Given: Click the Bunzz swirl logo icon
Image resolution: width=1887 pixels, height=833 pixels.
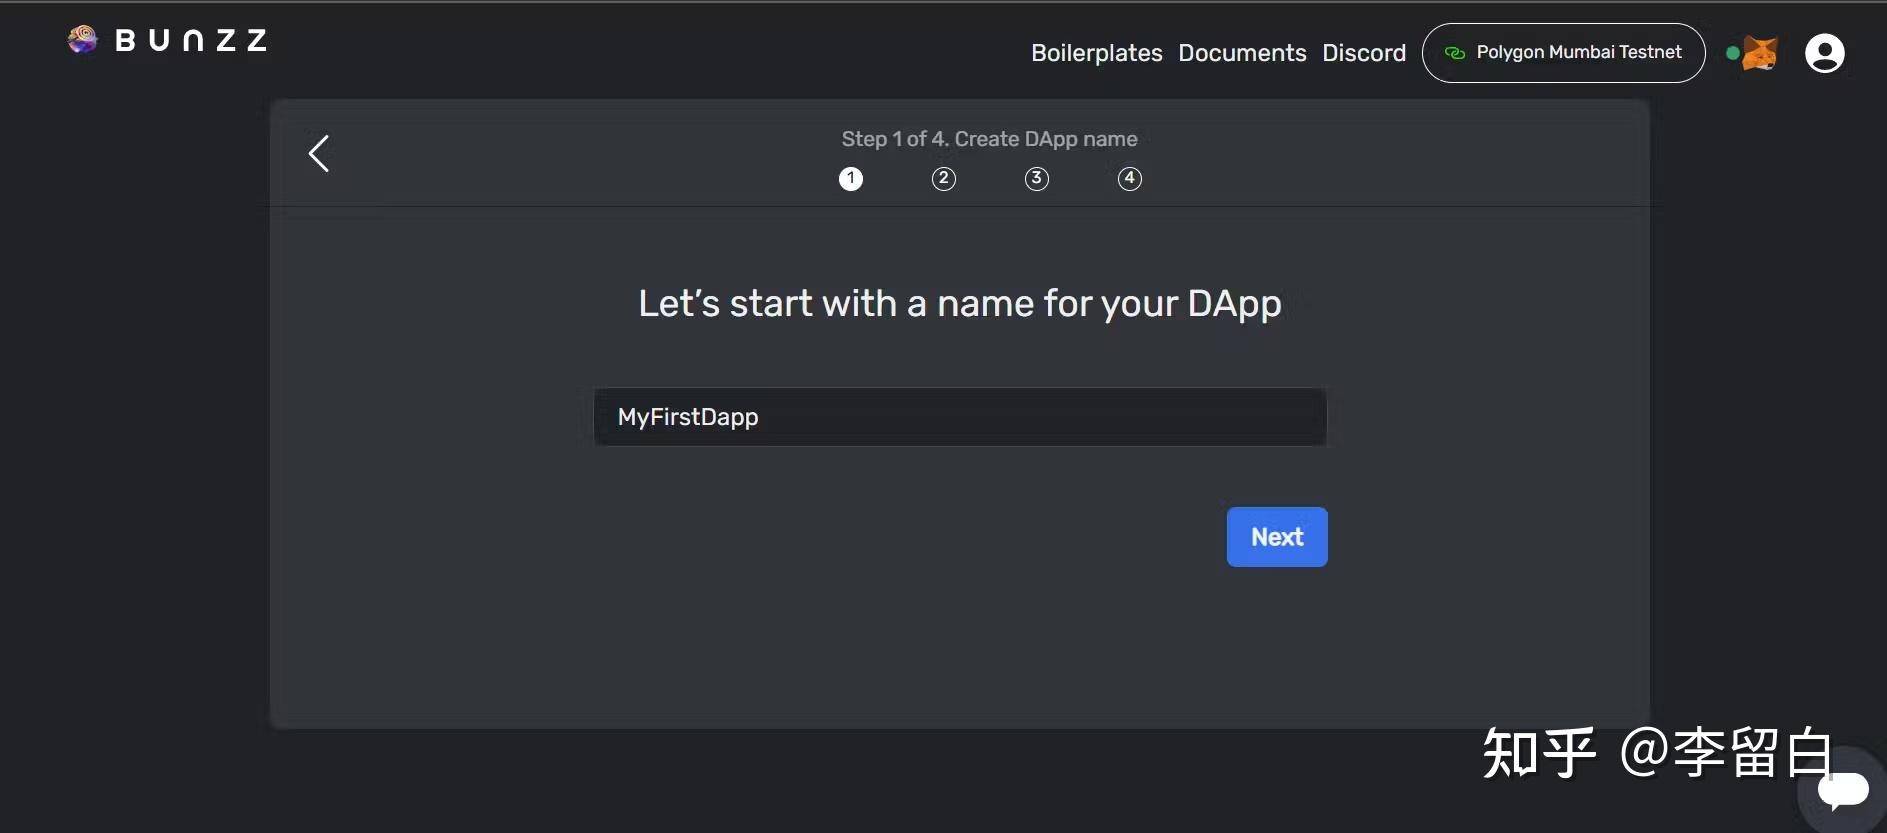Looking at the screenshot, I should tap(82, 40).
